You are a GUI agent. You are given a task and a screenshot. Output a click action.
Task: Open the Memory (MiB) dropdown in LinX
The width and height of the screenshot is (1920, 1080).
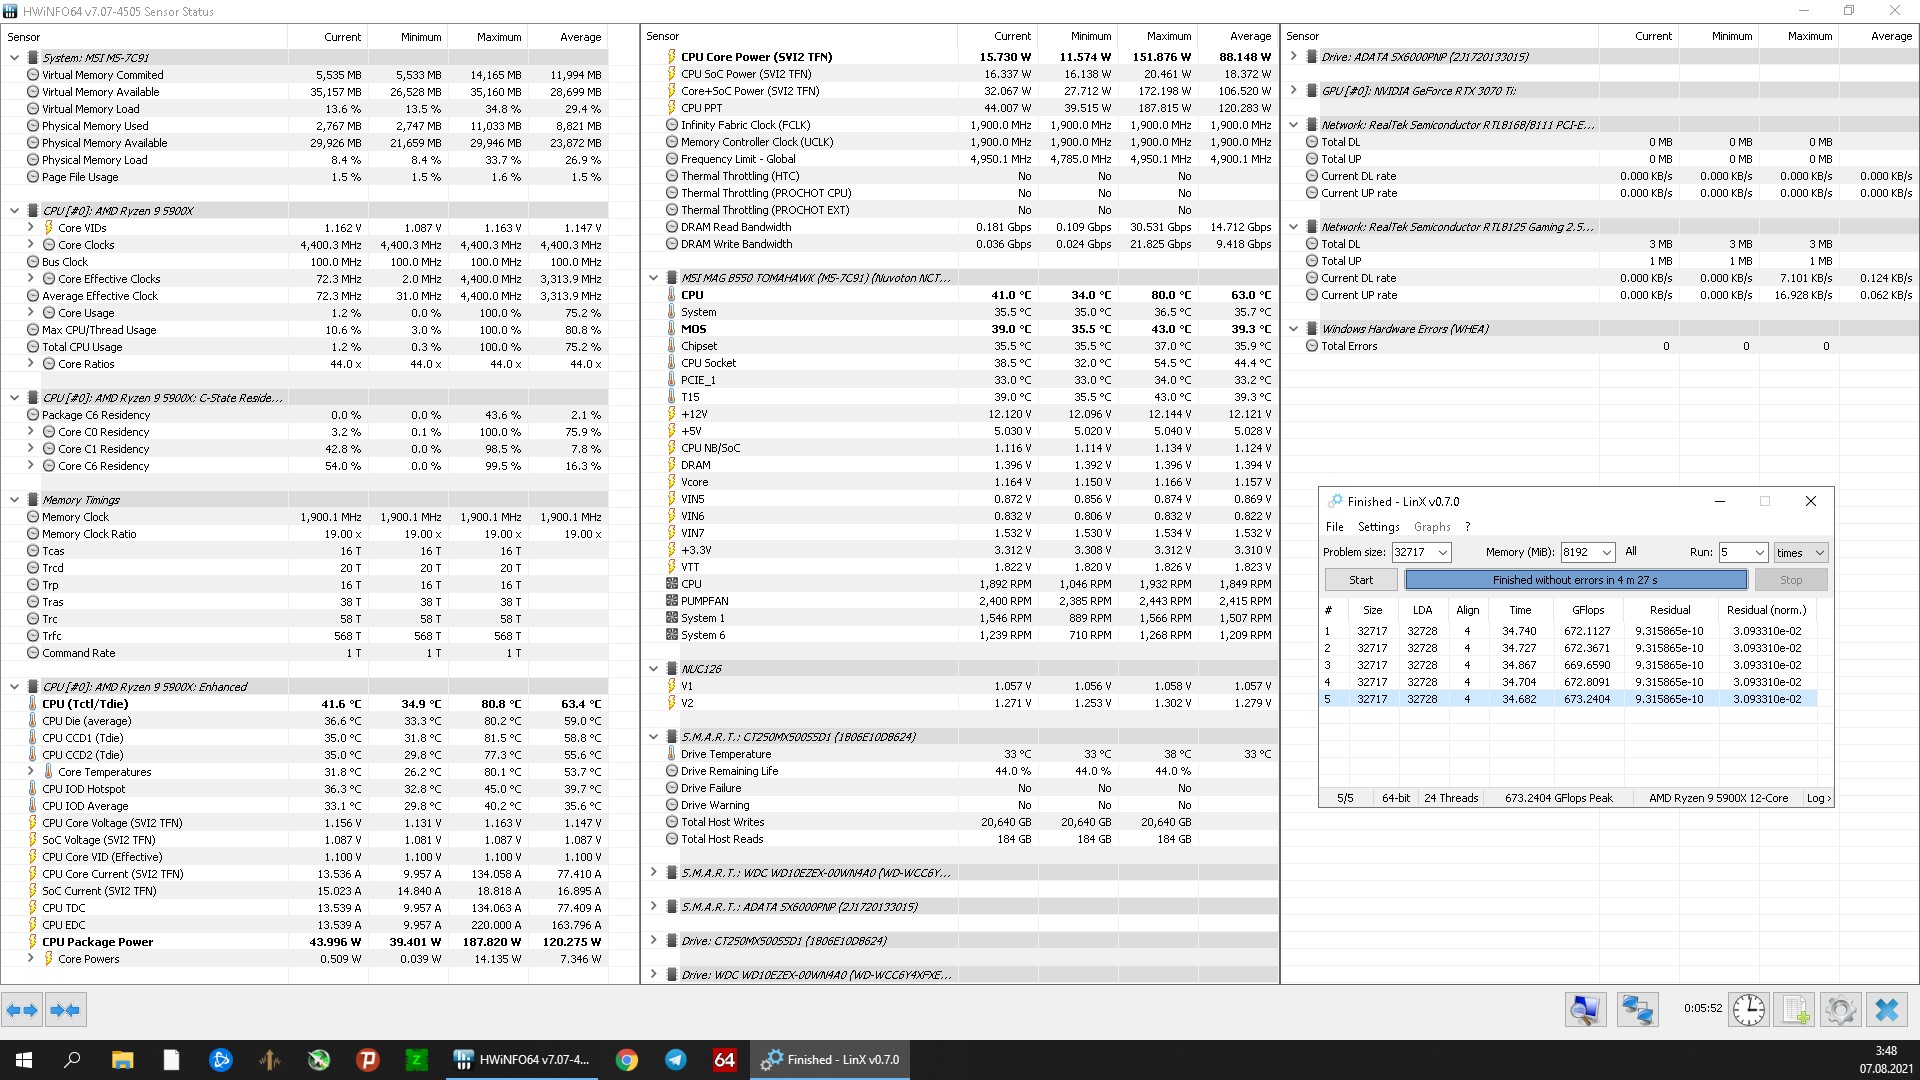(x=1606, y=553)
